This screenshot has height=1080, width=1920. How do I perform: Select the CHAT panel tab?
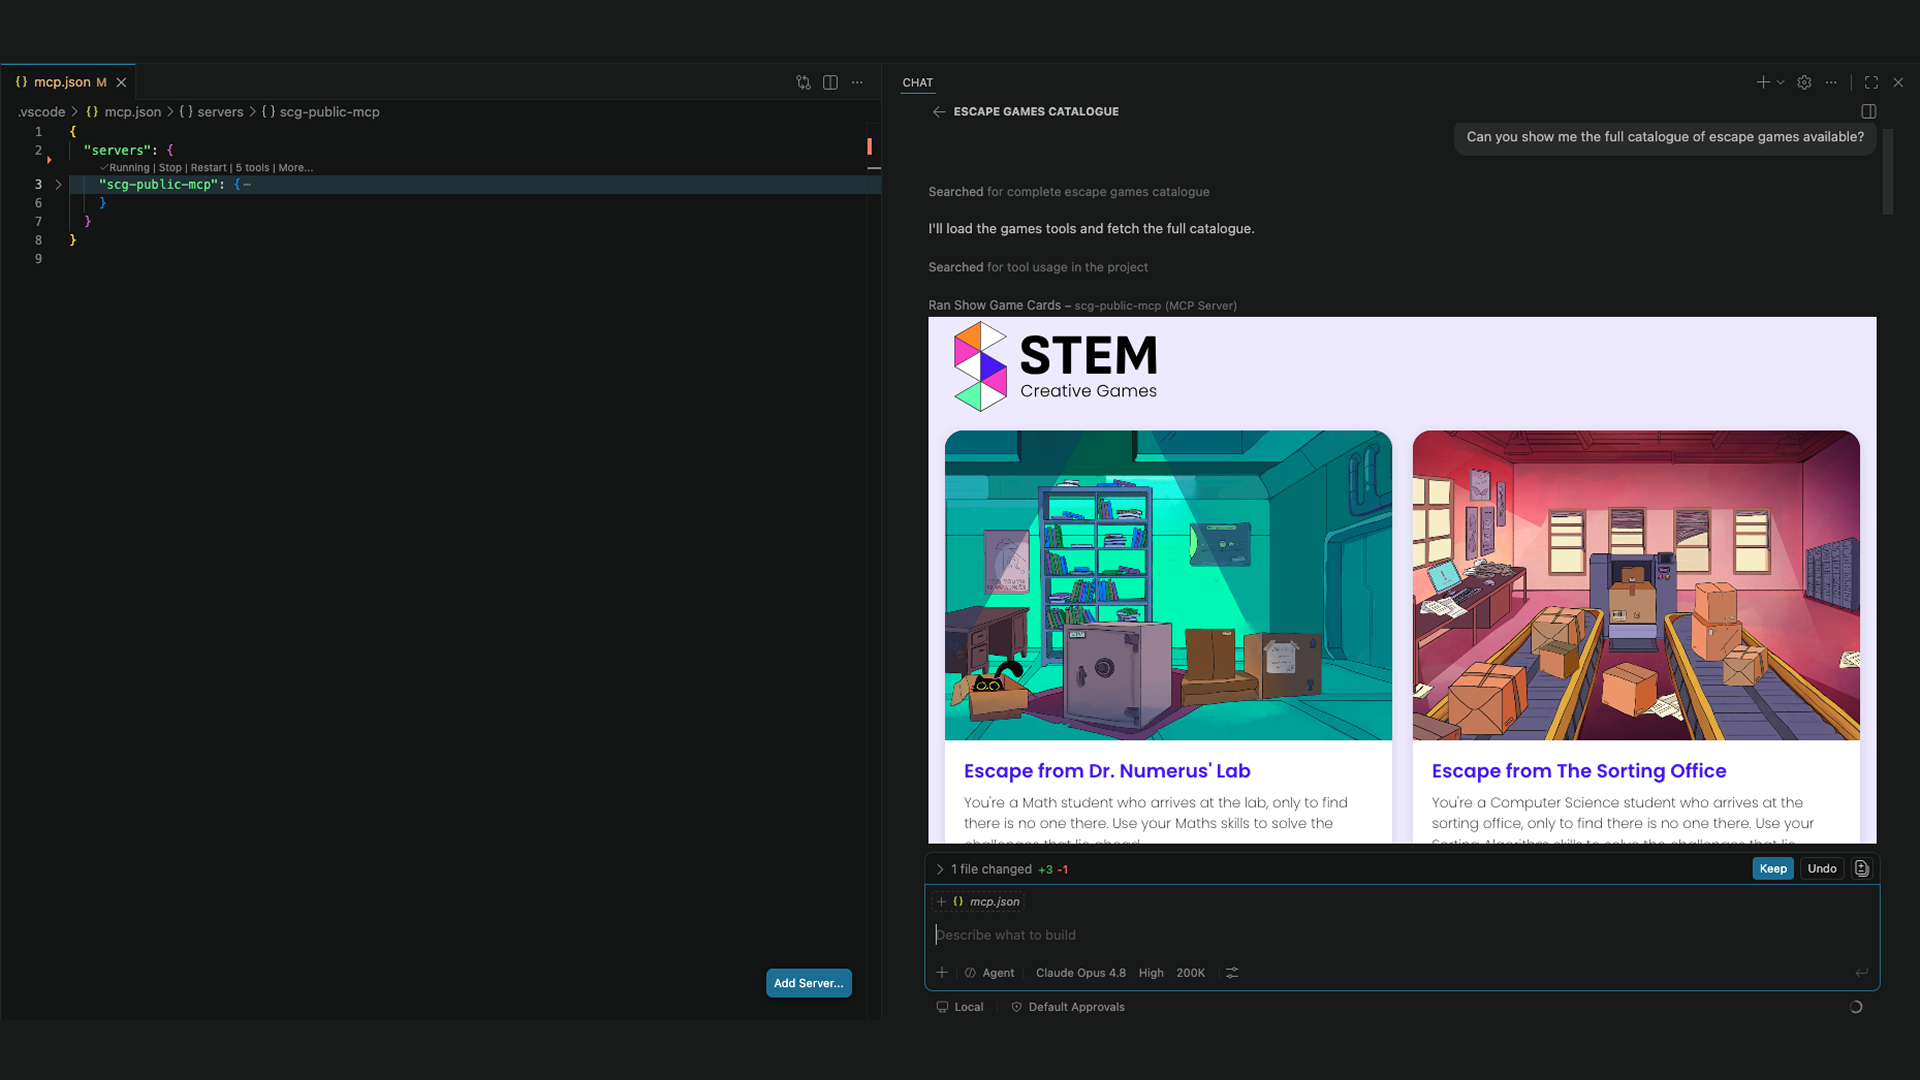[918, 83]
